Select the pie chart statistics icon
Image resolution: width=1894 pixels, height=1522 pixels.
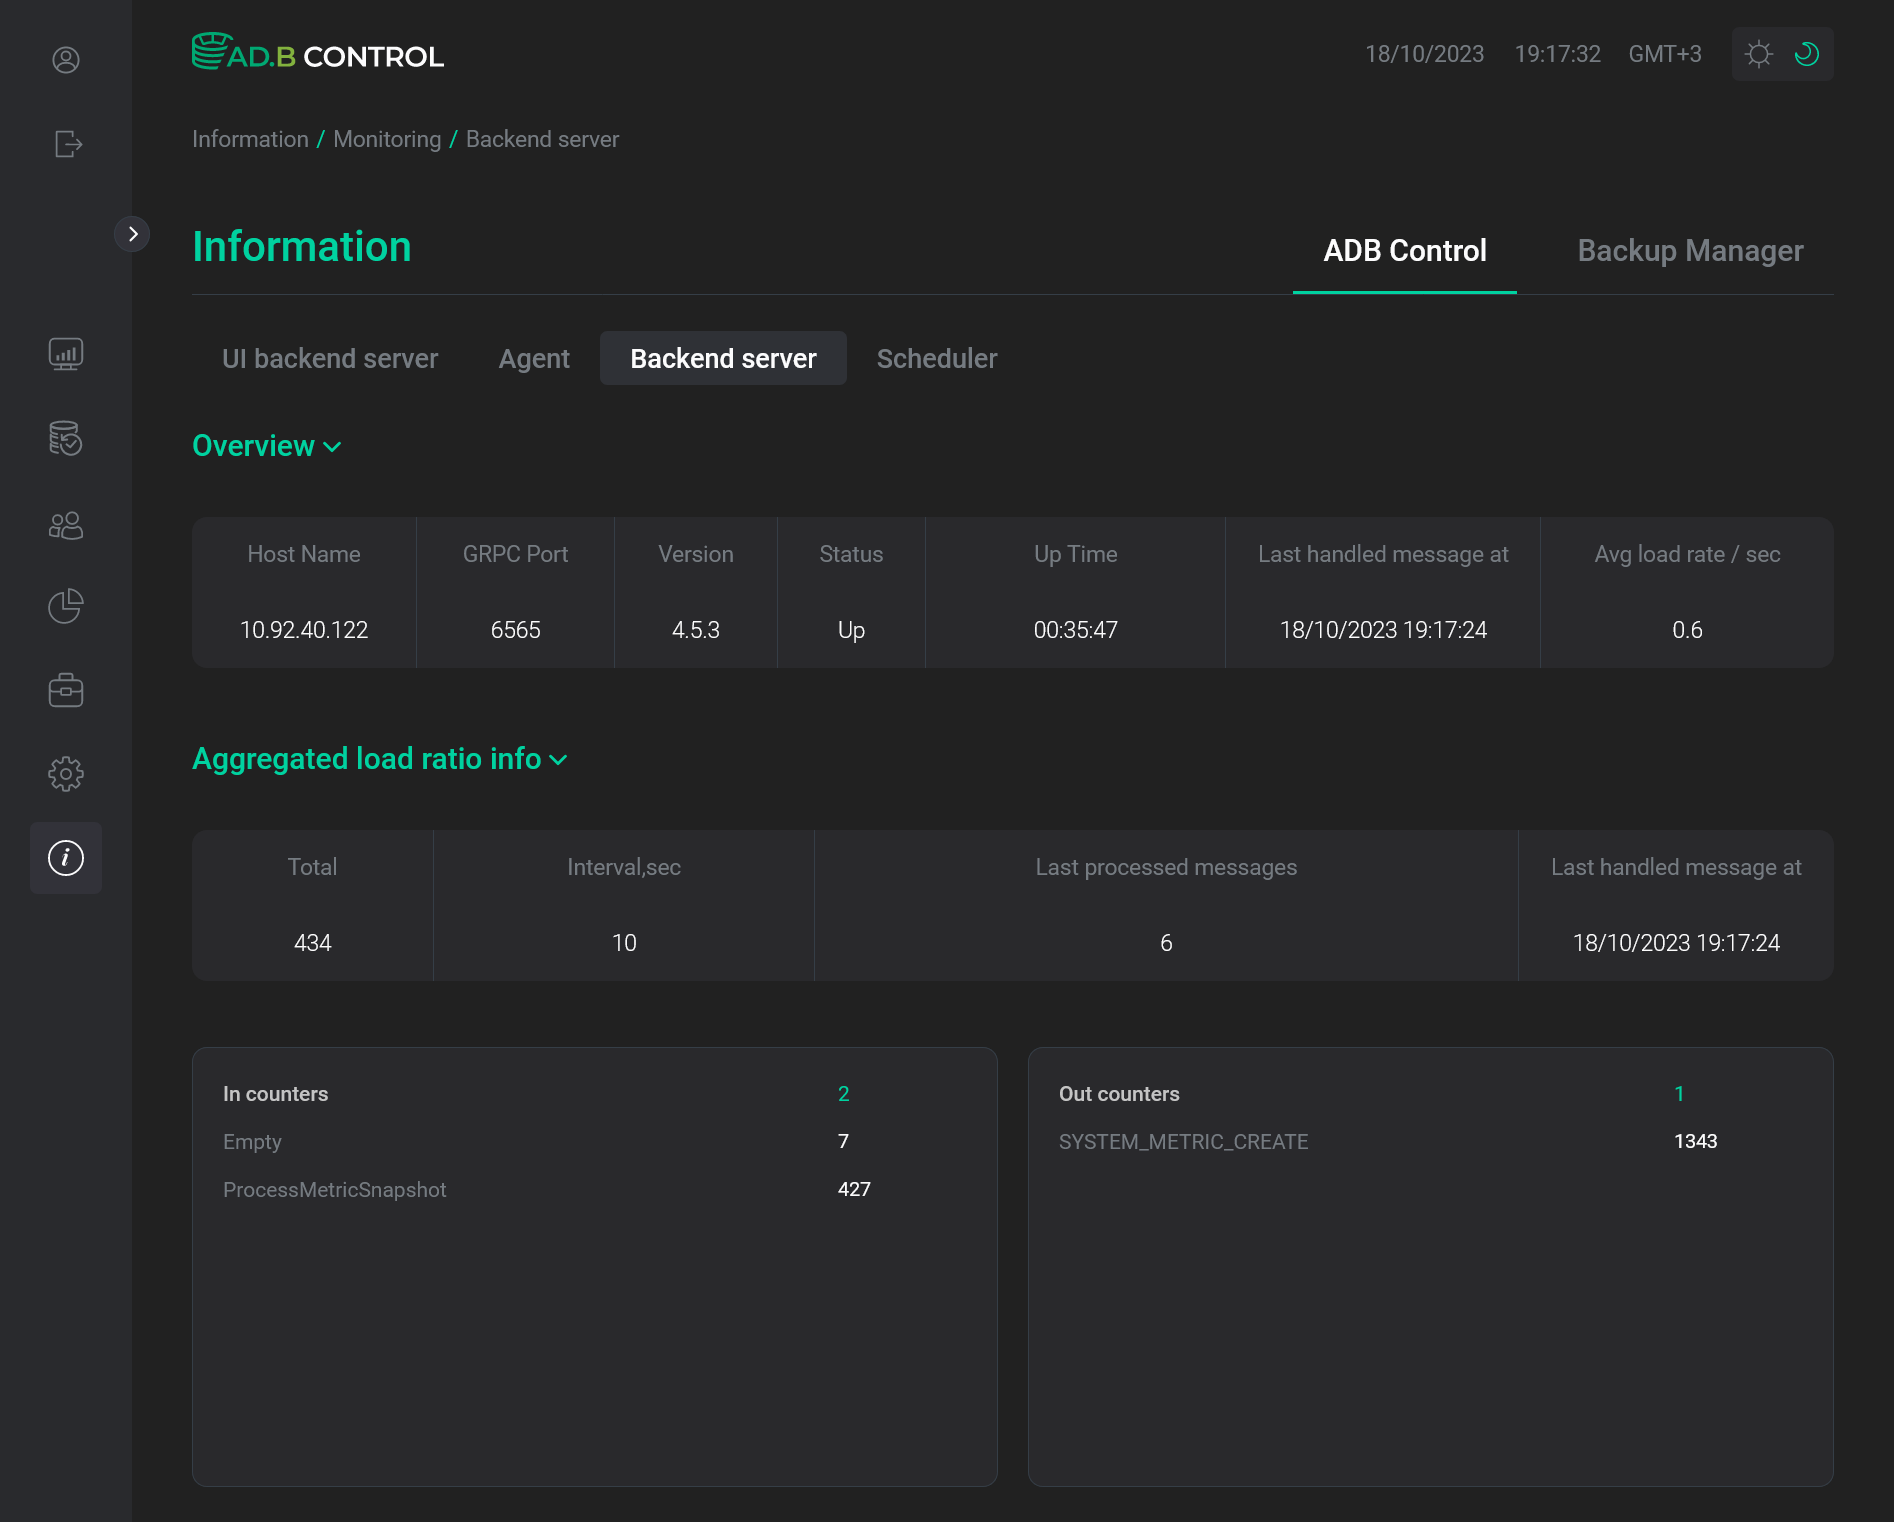click(66, 606)
